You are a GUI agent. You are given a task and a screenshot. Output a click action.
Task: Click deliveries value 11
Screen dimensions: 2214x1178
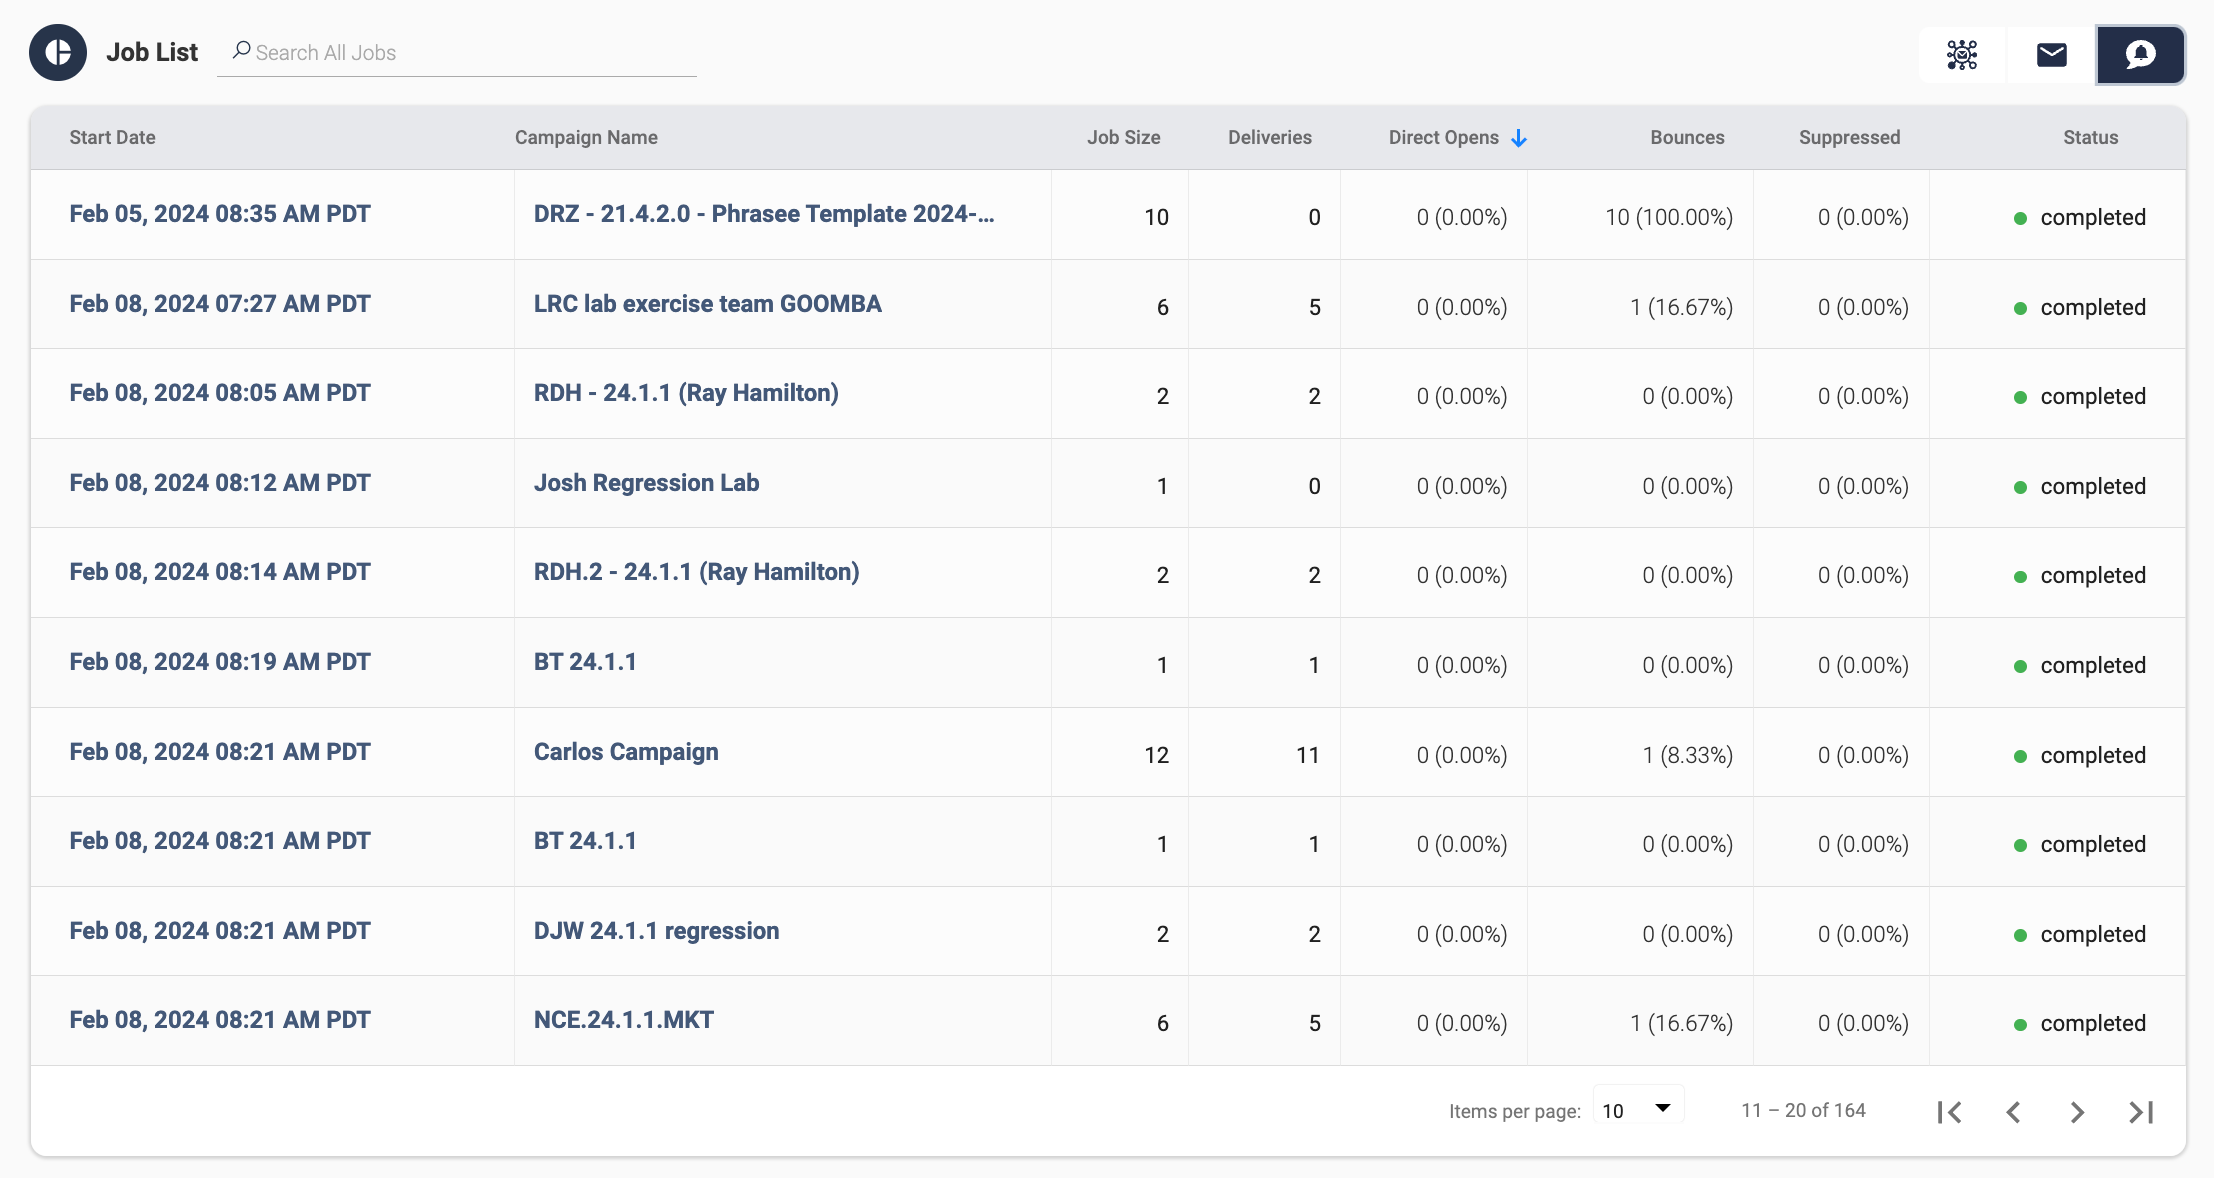(x=1308, y=755)
